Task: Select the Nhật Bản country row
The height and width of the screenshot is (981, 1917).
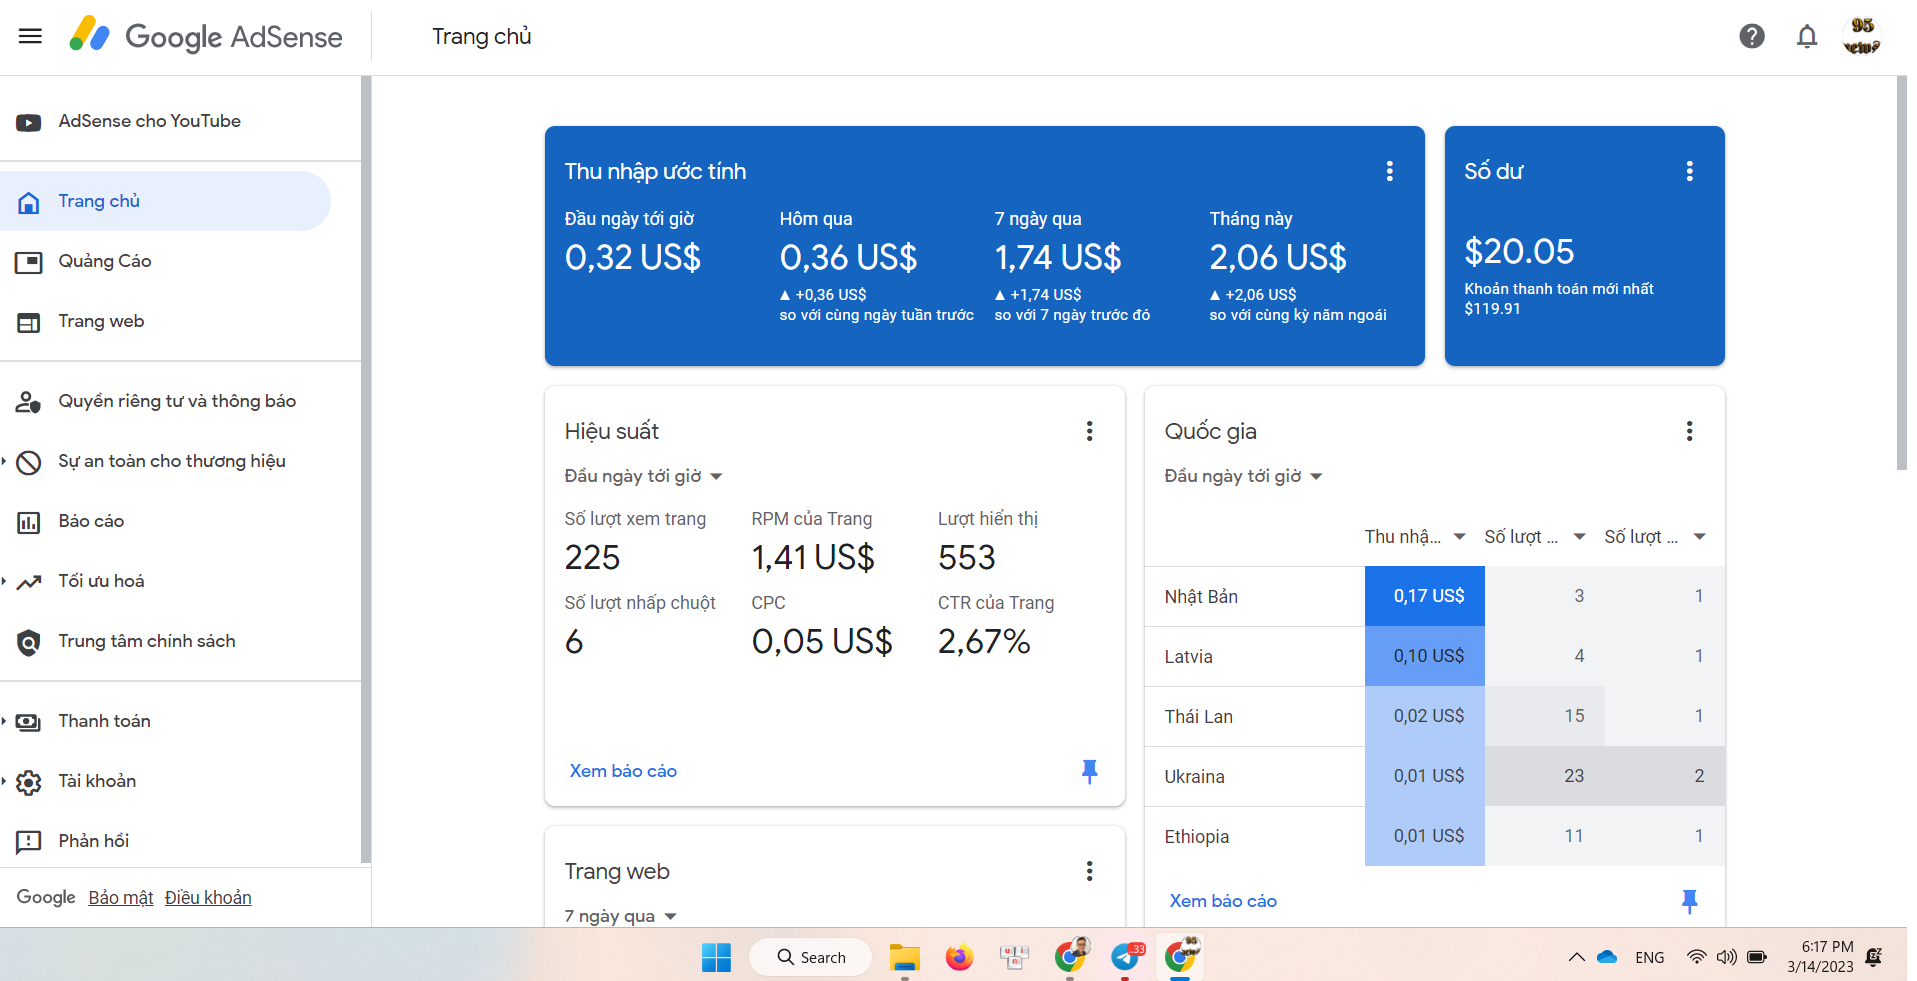Action: point(1435,596)
